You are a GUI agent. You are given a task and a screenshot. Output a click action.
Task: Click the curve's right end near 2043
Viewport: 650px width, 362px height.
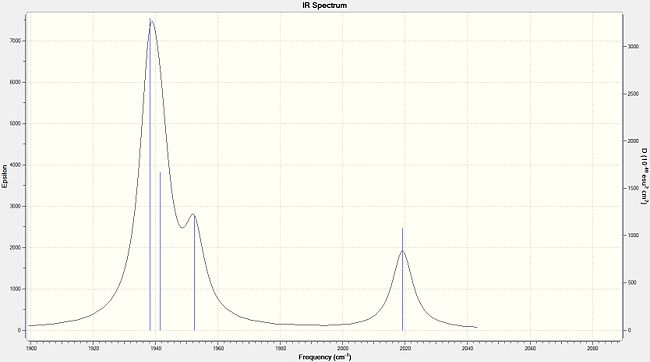(x=477, y=328)
